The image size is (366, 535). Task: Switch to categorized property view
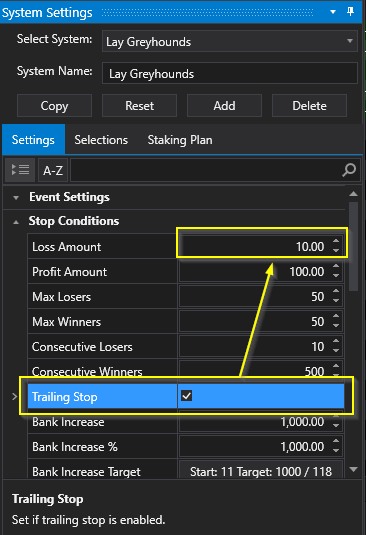click(20, 170)
